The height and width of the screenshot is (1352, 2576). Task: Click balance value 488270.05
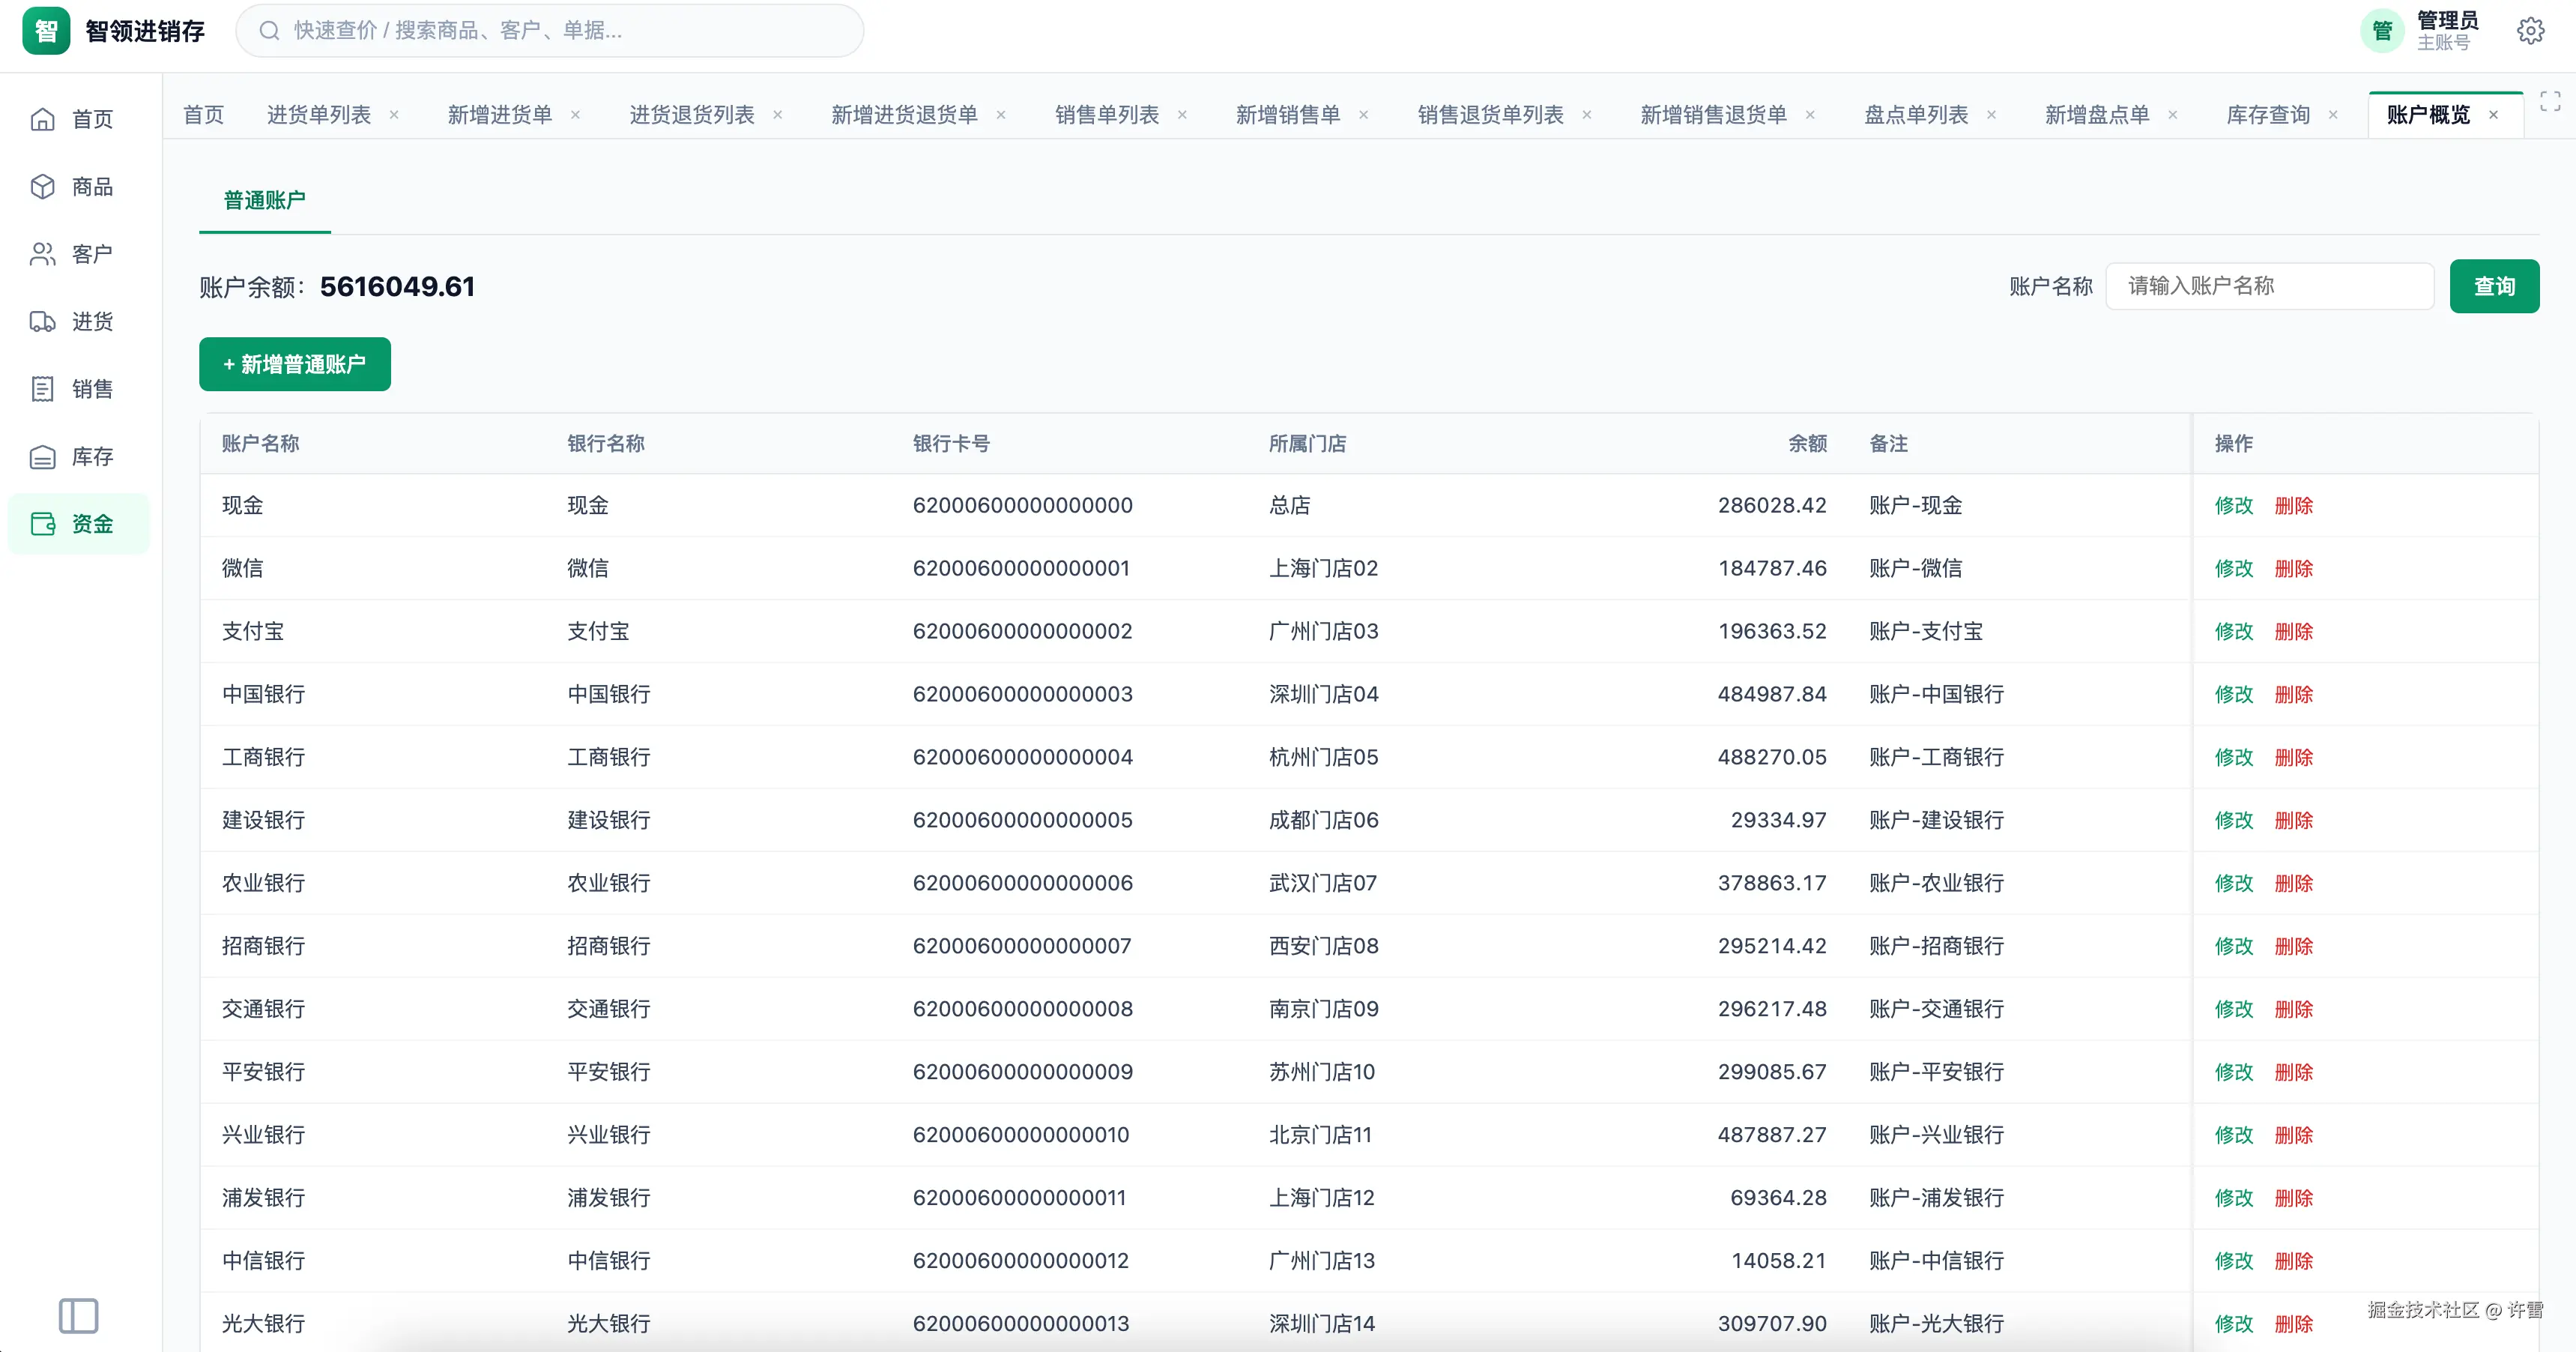(1772, 757)
